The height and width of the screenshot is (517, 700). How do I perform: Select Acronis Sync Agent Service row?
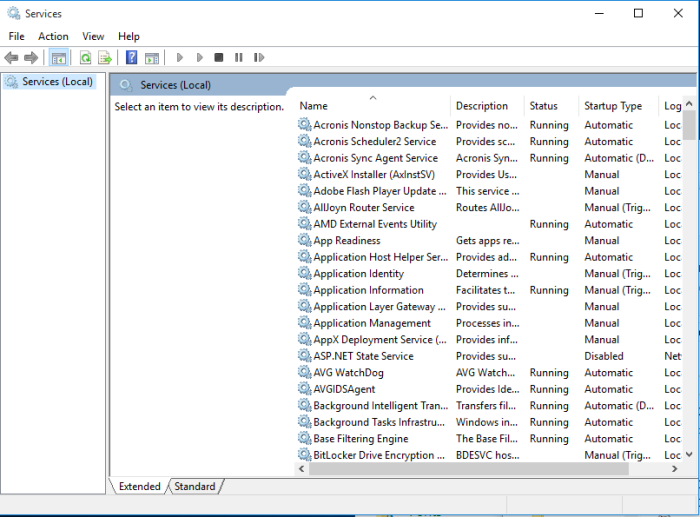coord(490,158)
